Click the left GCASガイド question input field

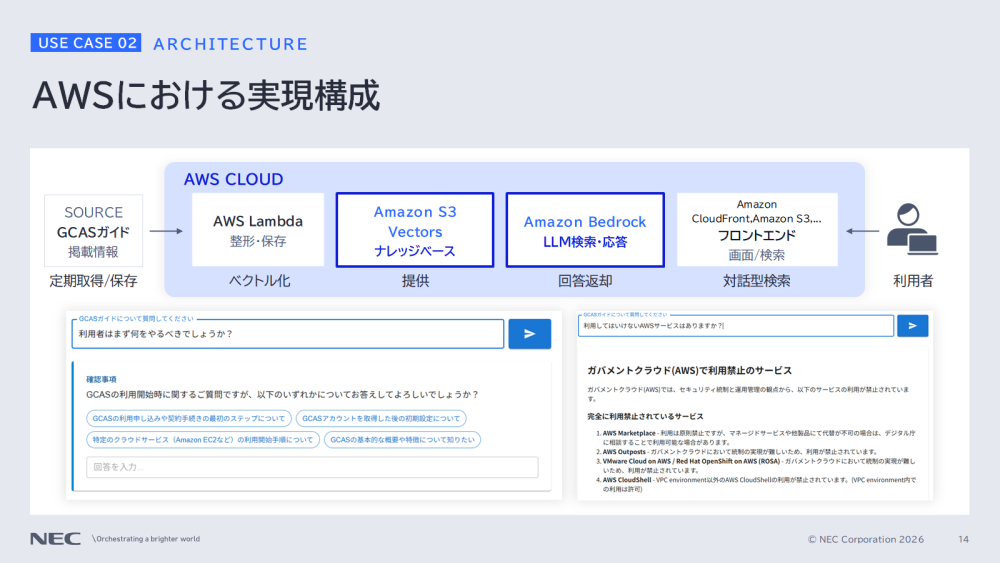pos(288,333)
